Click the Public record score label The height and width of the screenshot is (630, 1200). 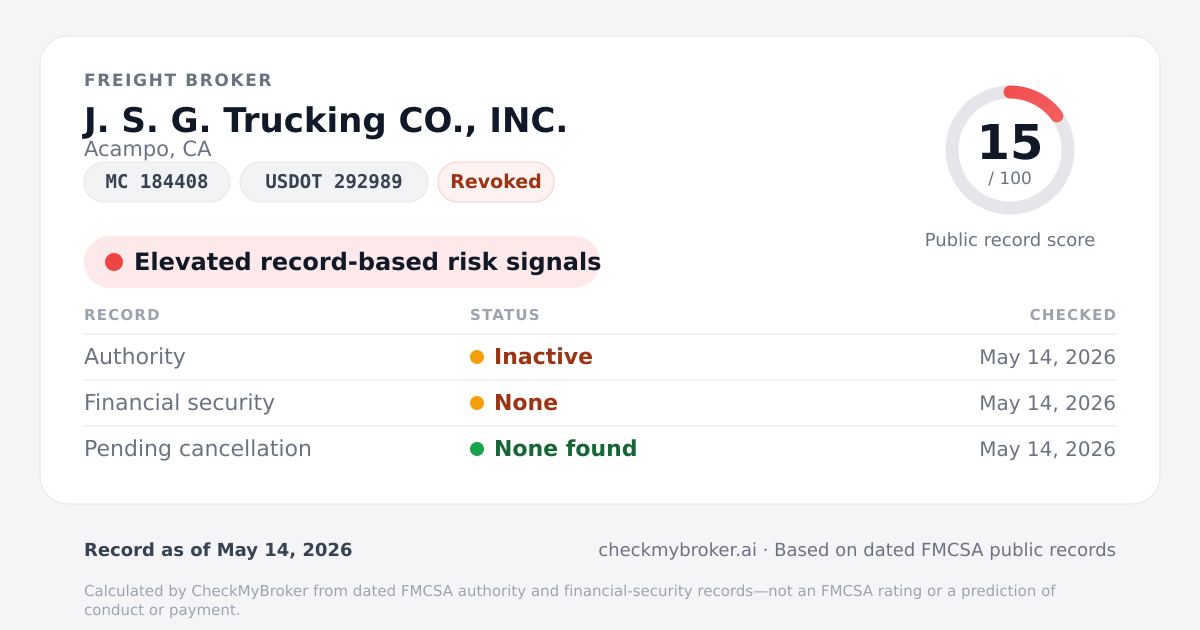[1010, 240]
